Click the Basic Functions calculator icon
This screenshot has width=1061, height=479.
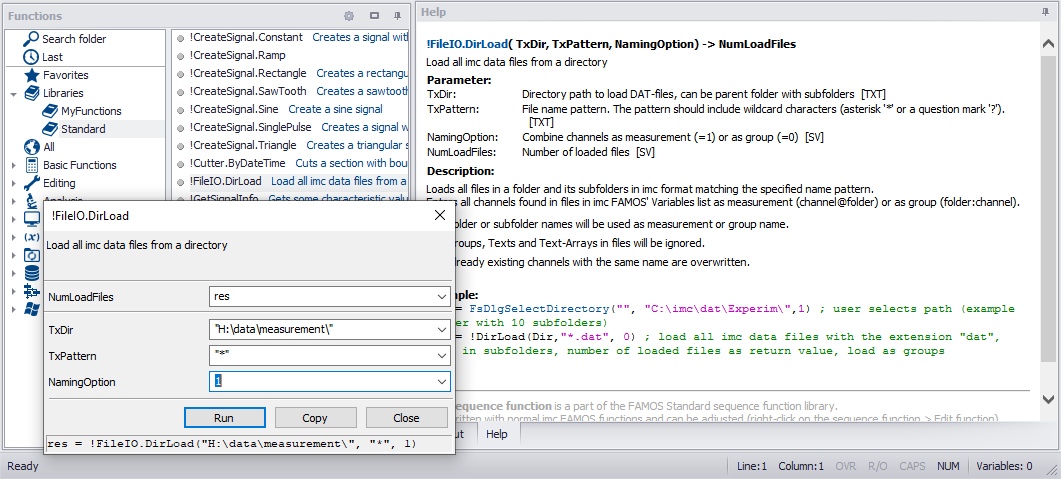pyautogui.click(x=31, y=165)
